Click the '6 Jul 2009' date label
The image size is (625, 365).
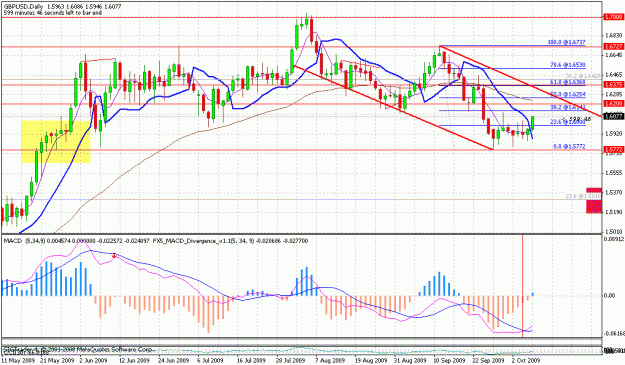click(x=209, y=360)
